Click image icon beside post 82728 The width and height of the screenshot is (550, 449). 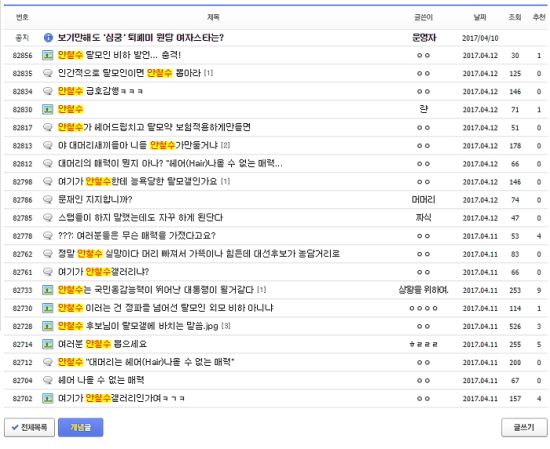click(x=48, y=326)
